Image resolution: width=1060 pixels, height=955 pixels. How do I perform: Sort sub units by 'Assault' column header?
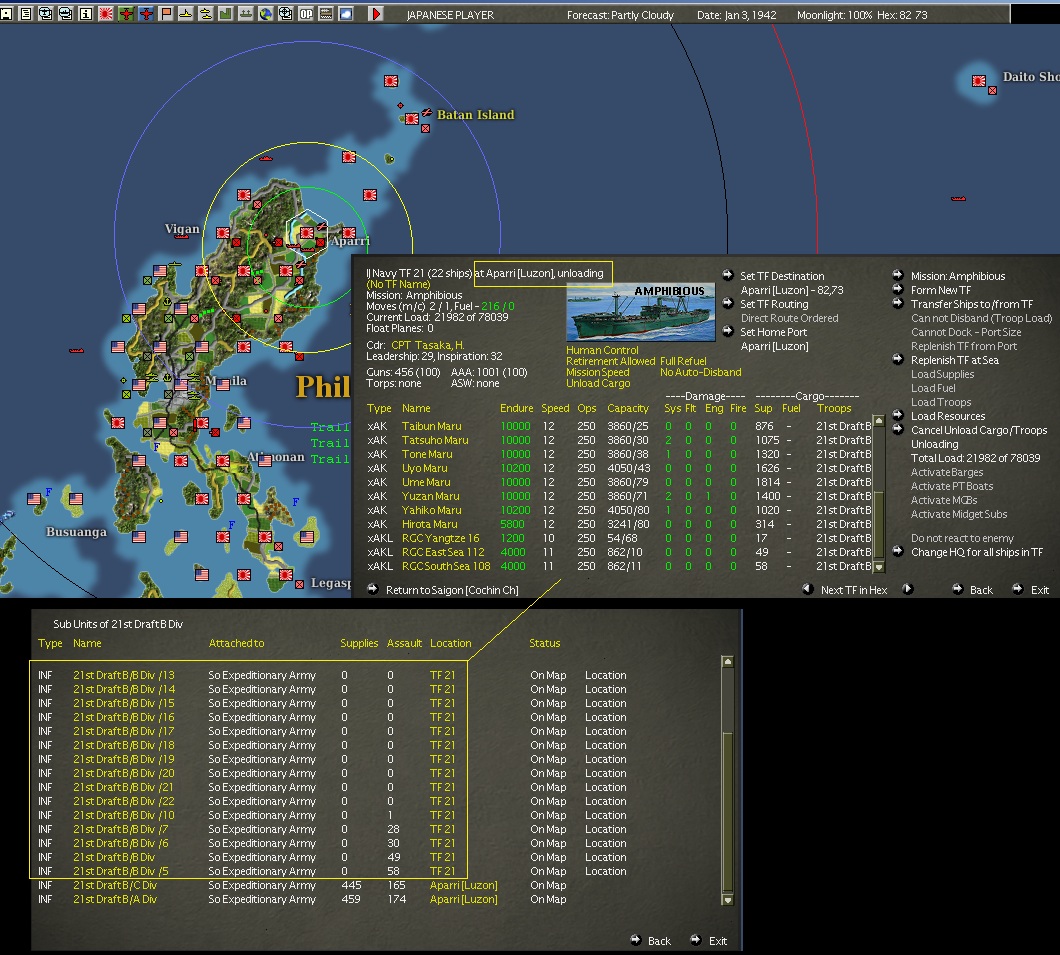click(x=404, y=643)
